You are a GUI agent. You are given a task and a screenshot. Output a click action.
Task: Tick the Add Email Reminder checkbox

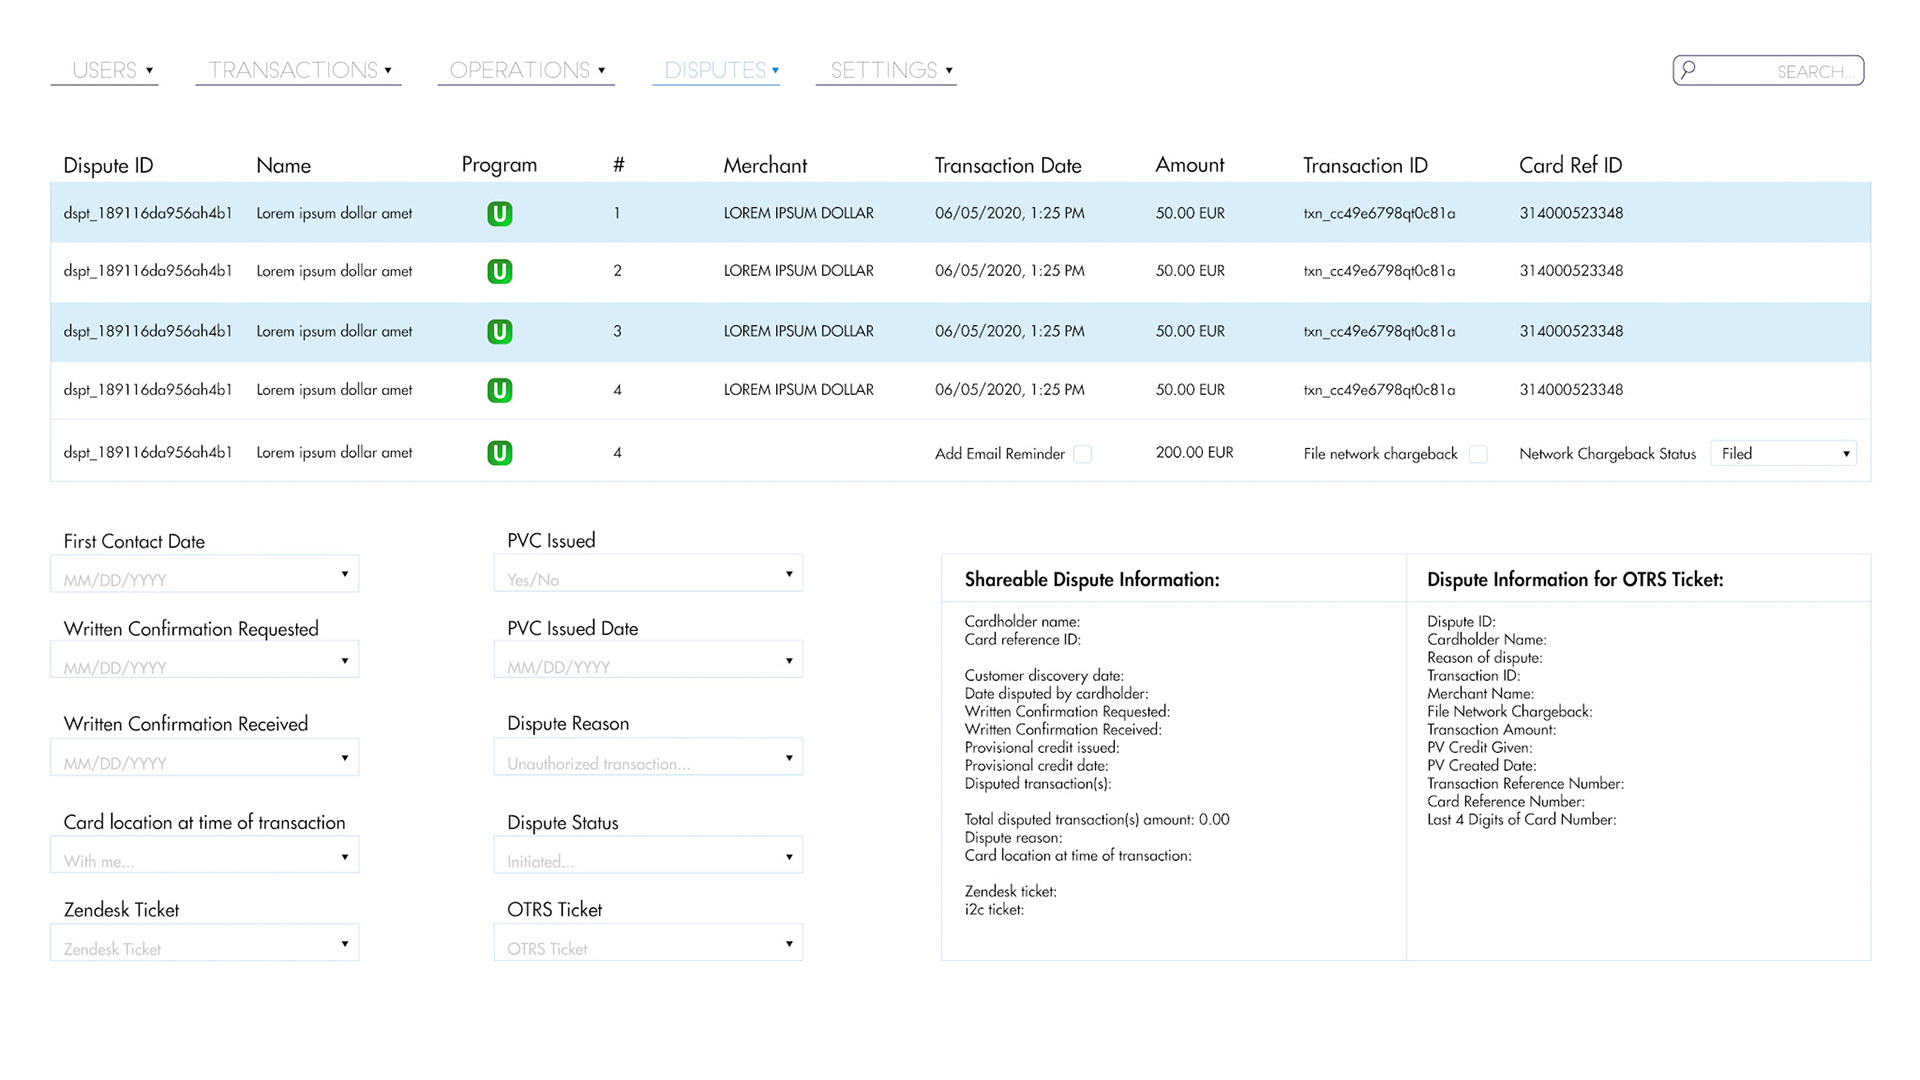pos(1082,454)
